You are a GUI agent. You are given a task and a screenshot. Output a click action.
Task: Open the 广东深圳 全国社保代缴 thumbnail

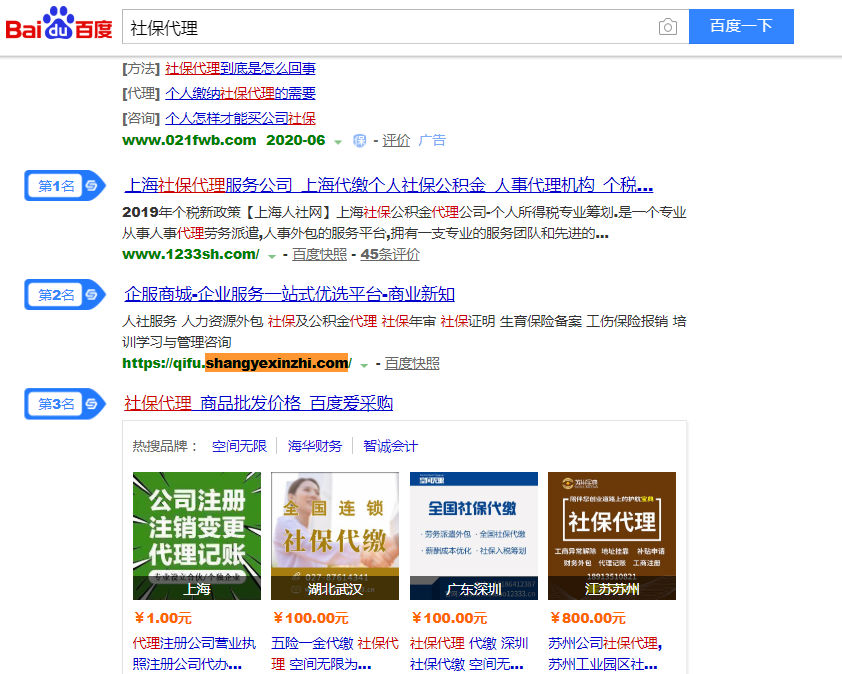[x=474, y=536]
